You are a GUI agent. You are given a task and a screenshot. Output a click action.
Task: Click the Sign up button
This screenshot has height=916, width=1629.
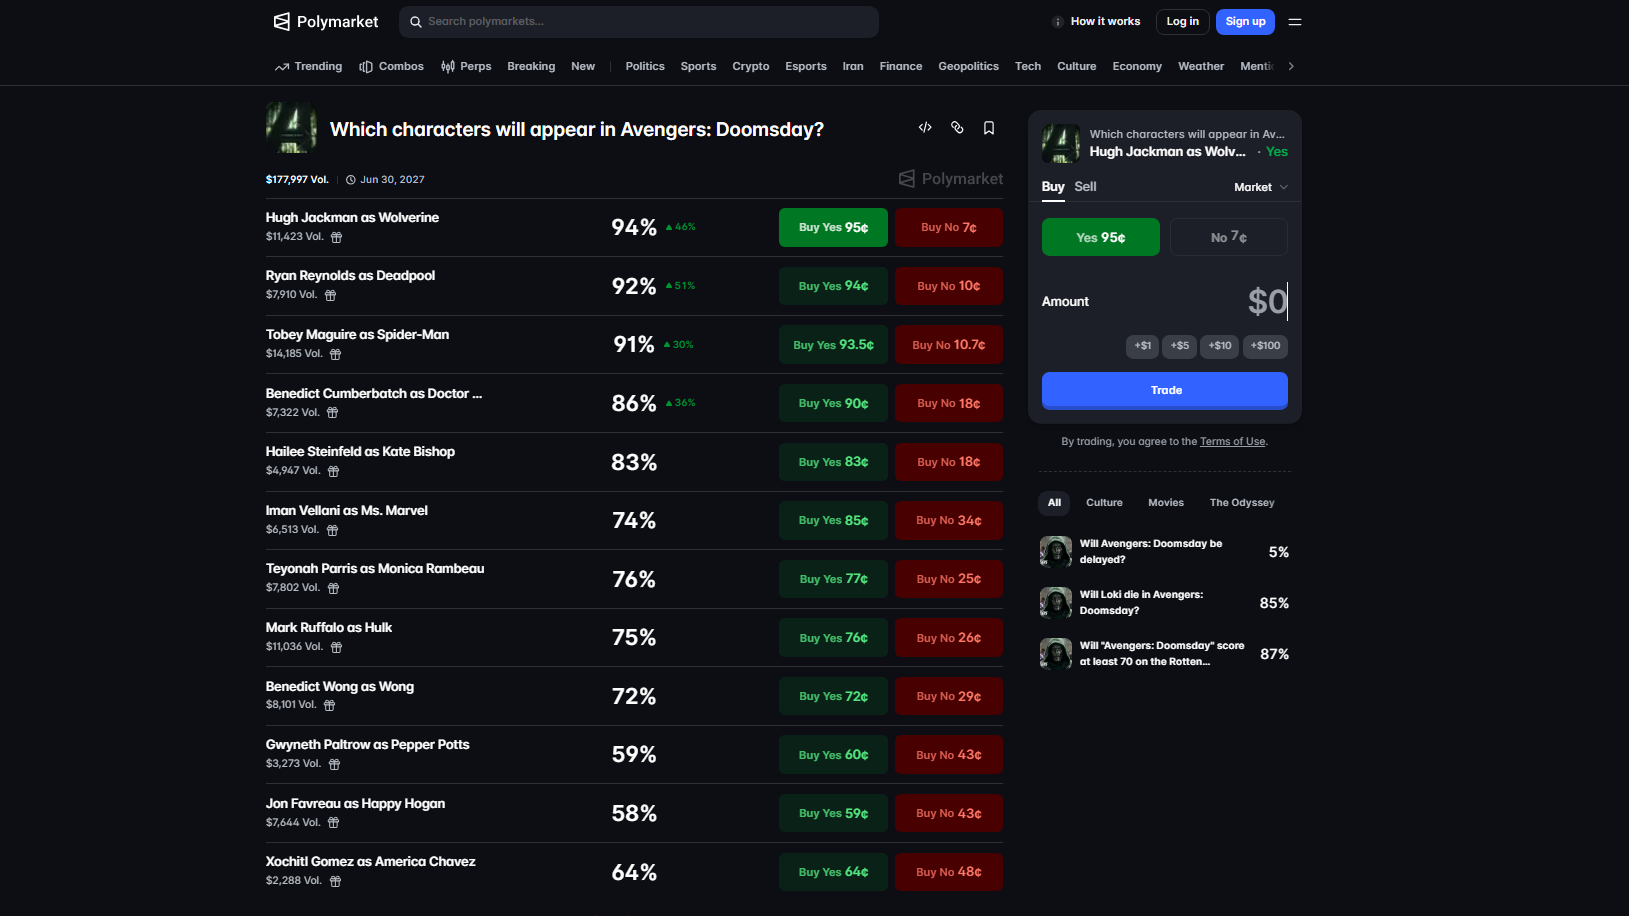pos(1245,22)
